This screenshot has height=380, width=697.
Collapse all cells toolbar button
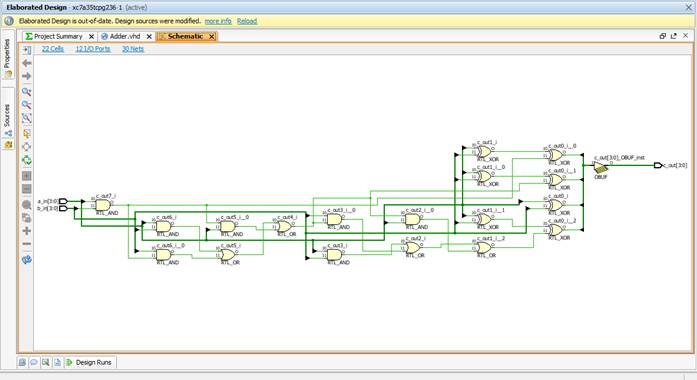27,189
